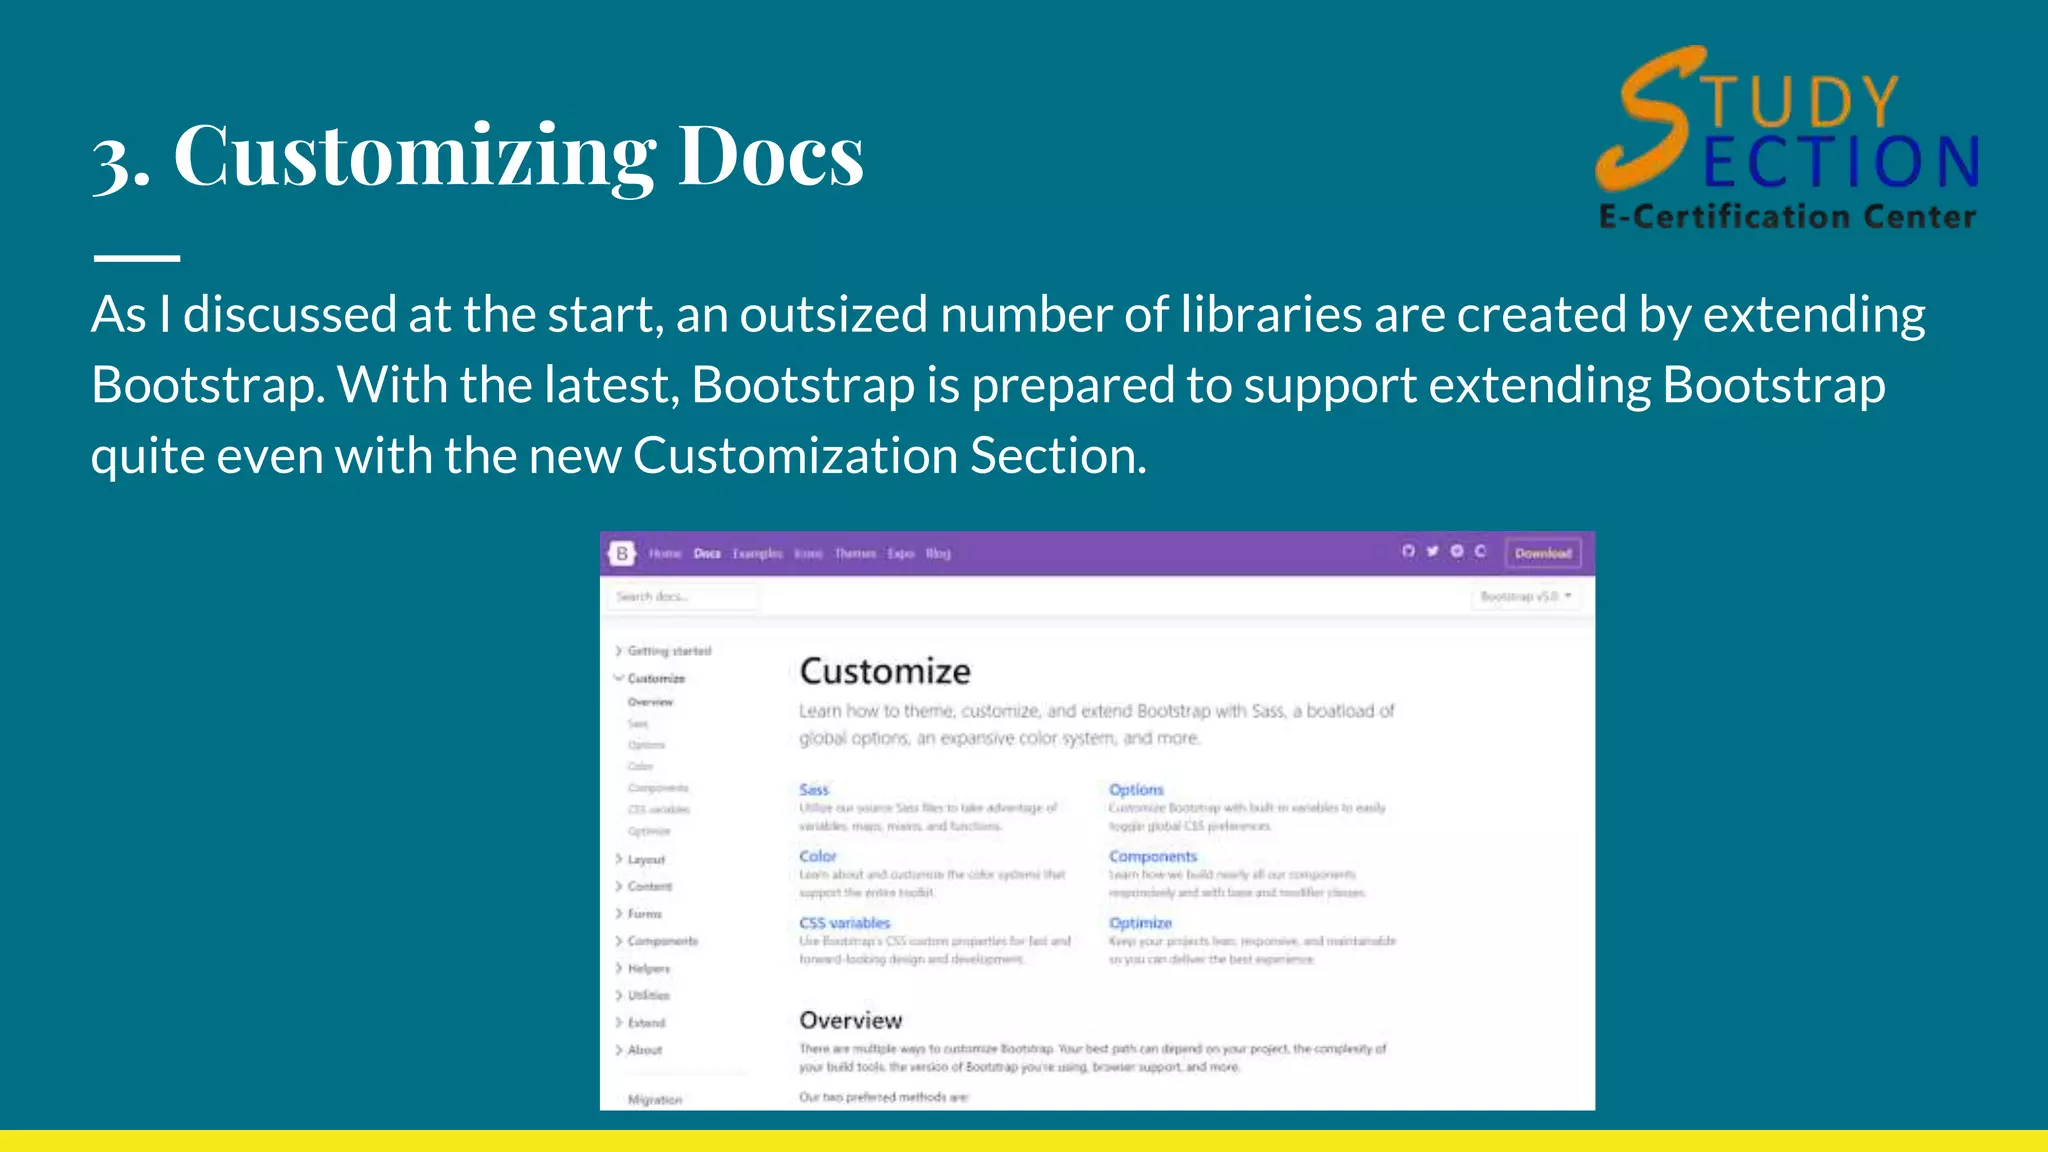The width and height of the screenshot is (2048, 1152).
Task: Click the Customize page heading
Action: click(885, 671)
